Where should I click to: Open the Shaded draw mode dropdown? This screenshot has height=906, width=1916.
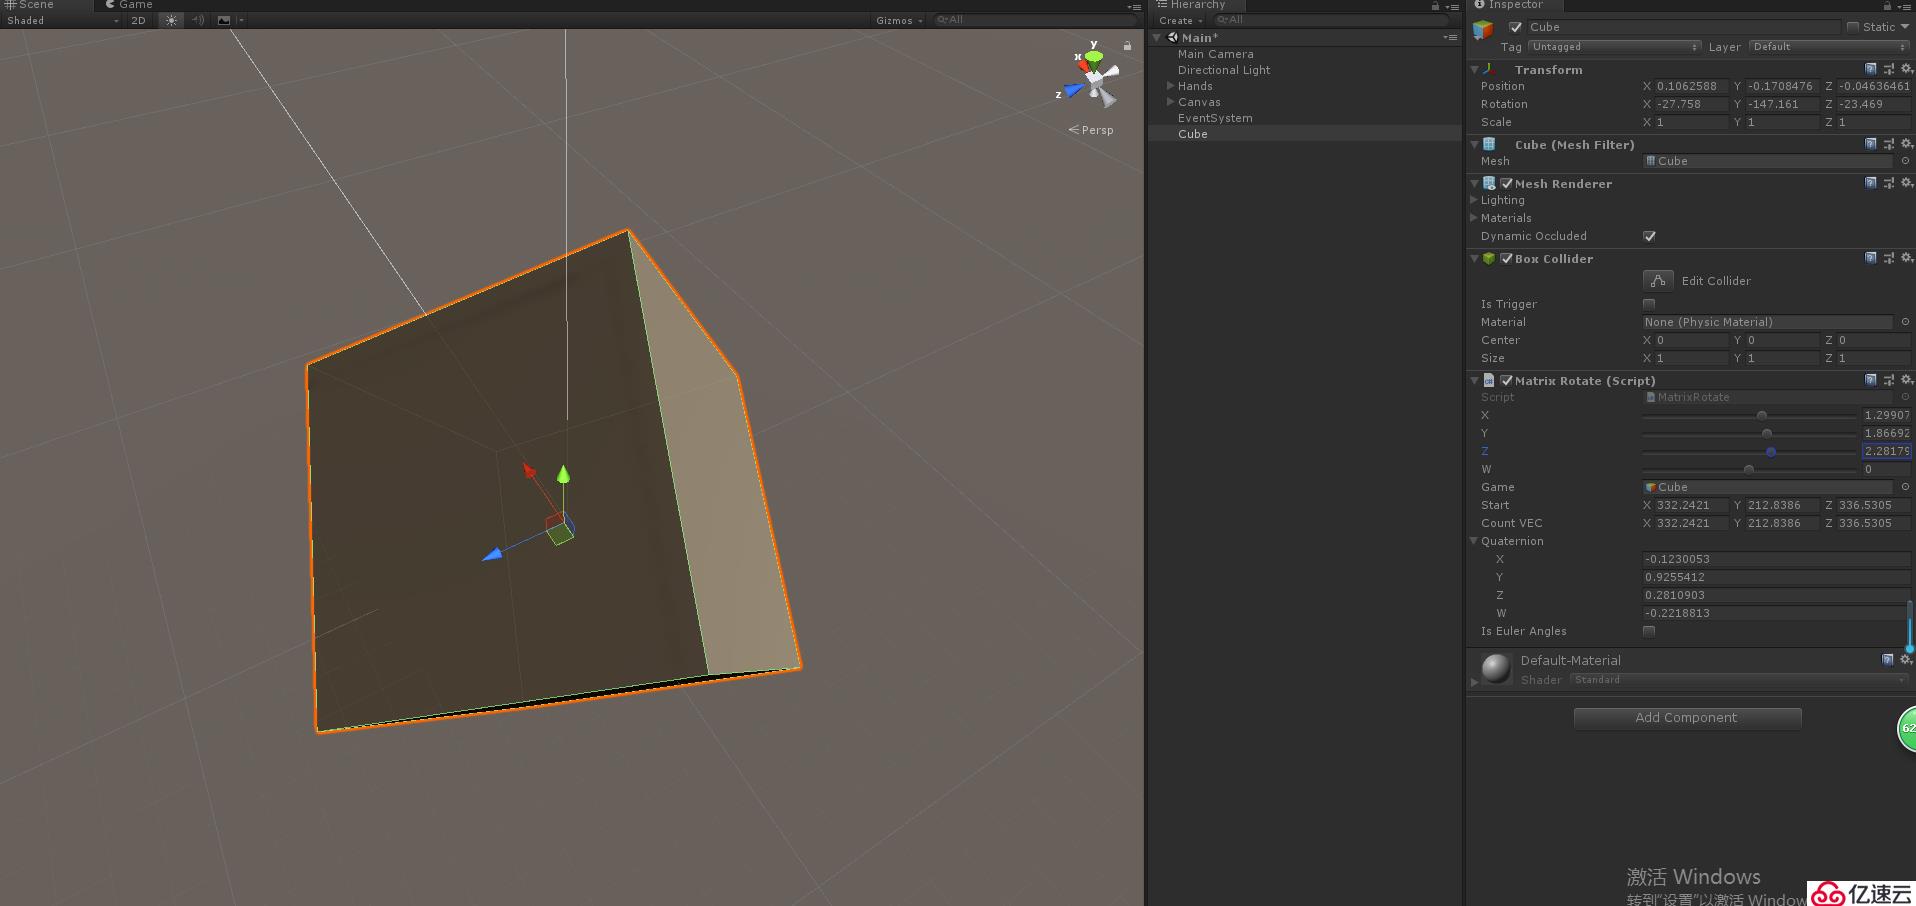point(62,20)
